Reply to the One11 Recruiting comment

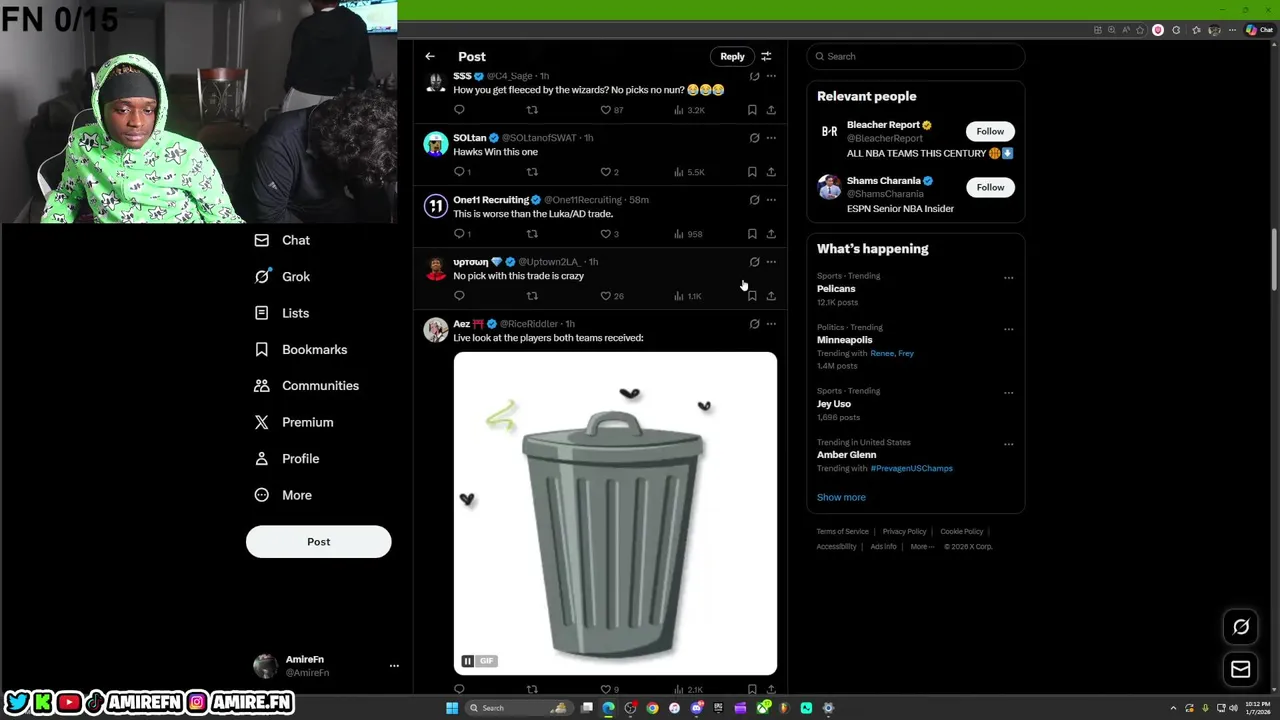tap(459, 234)
